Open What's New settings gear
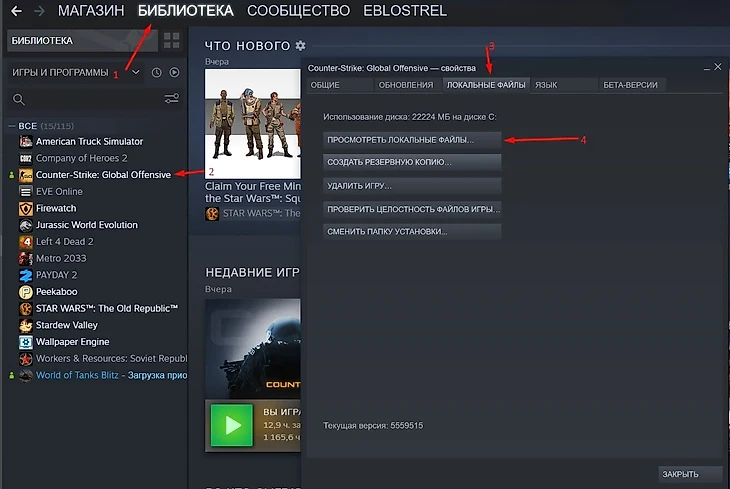Image resolution: width=730 pixels, height=489 pixels. [301, 46]
